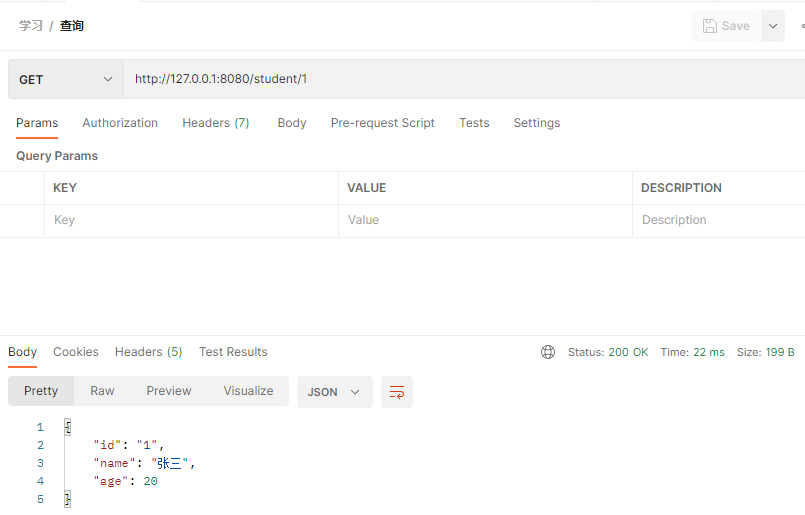Screen dimensions: 805x515
Task: Open the Test Results tab
Action: 233,352
